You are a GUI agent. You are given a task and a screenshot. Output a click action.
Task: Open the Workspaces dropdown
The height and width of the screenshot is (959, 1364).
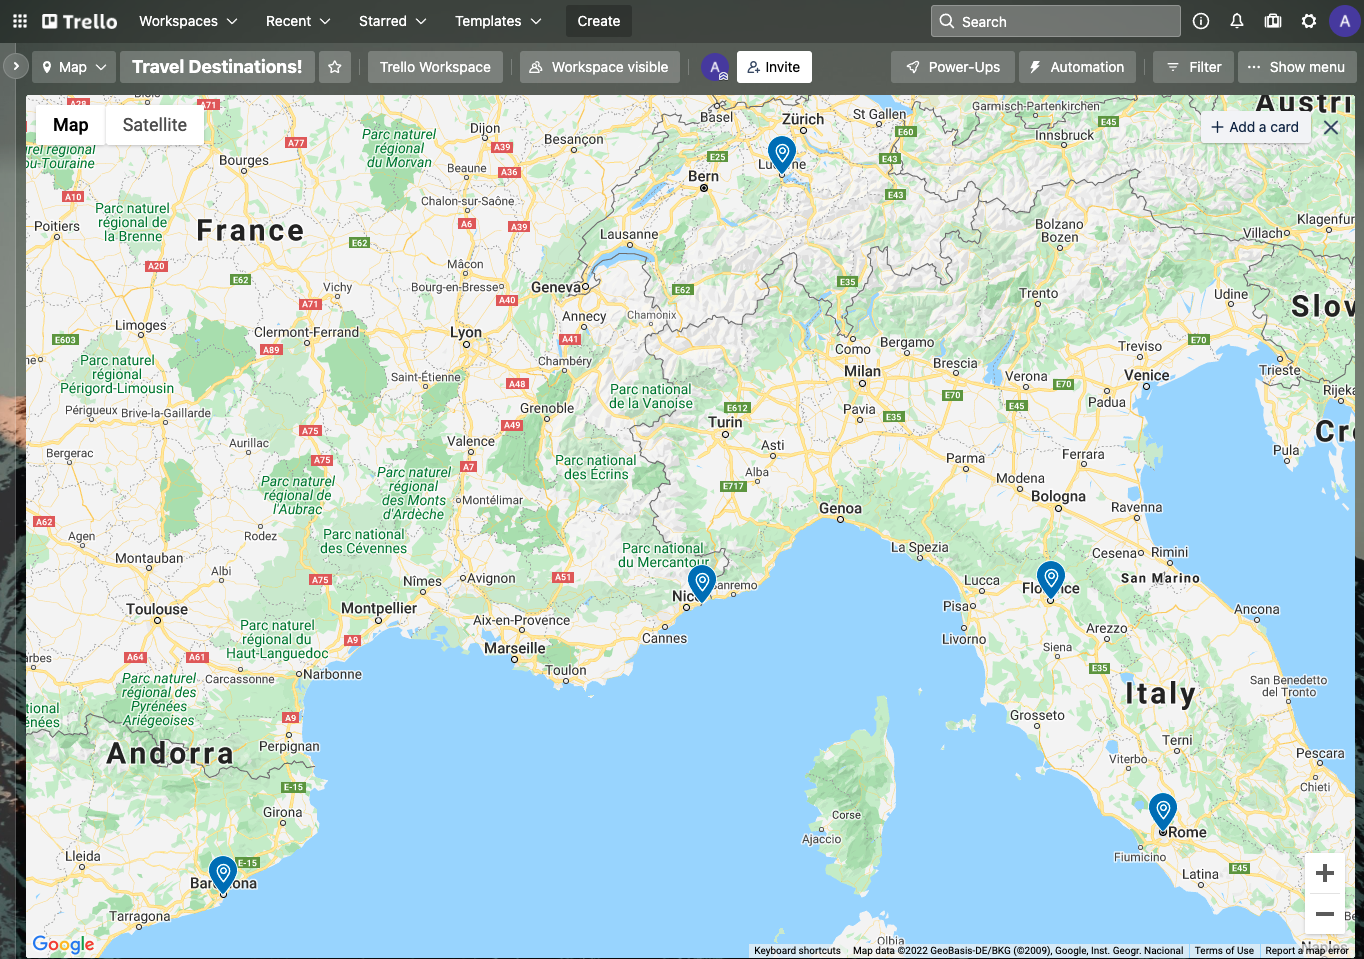click(188, 21)
